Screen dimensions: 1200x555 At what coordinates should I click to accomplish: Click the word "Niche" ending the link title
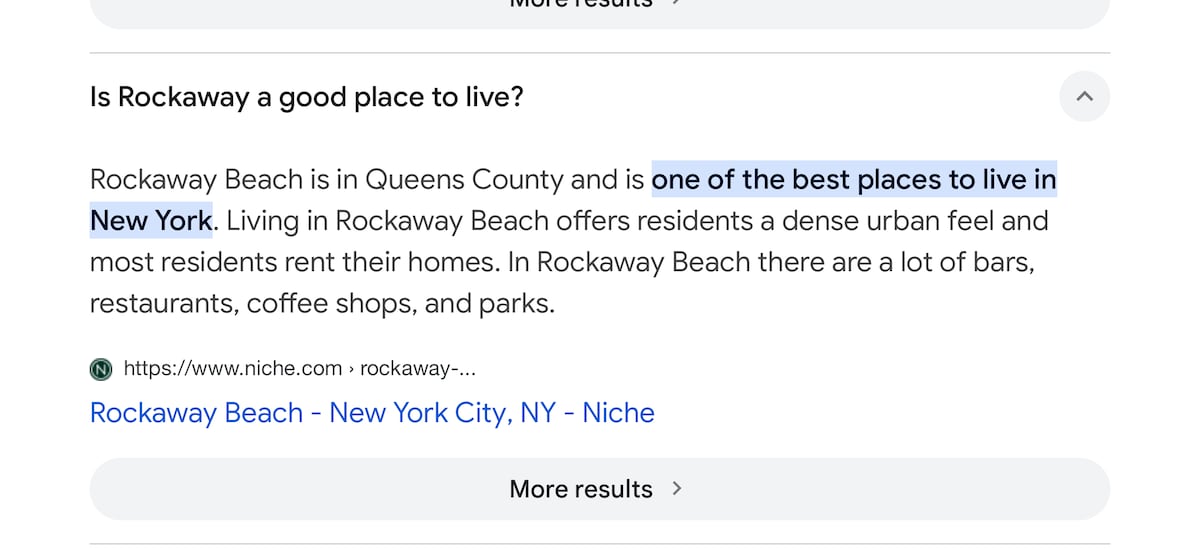(x=618, y=413)
